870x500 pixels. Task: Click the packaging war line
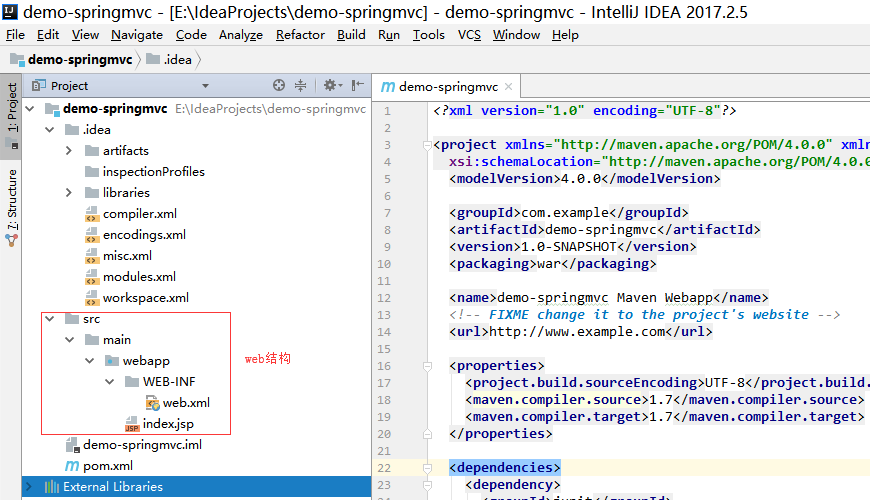click(x=553, y=264)
